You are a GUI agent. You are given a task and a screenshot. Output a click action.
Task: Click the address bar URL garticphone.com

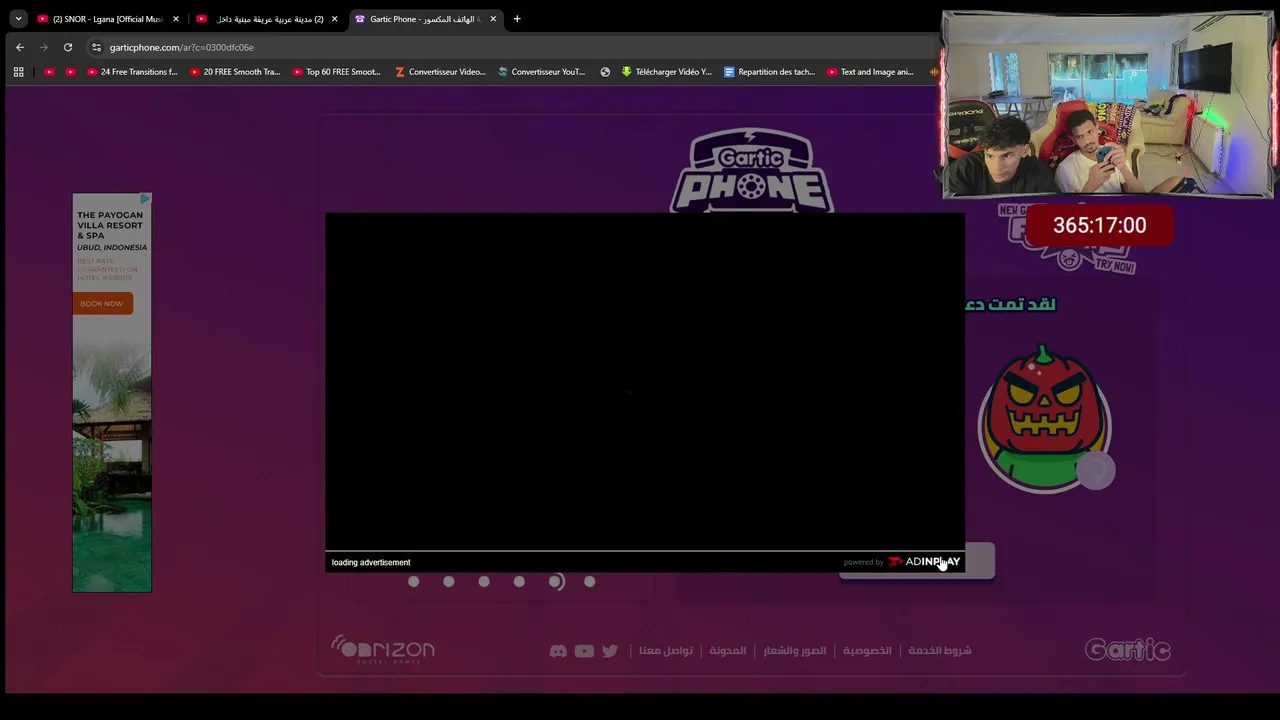182,47
